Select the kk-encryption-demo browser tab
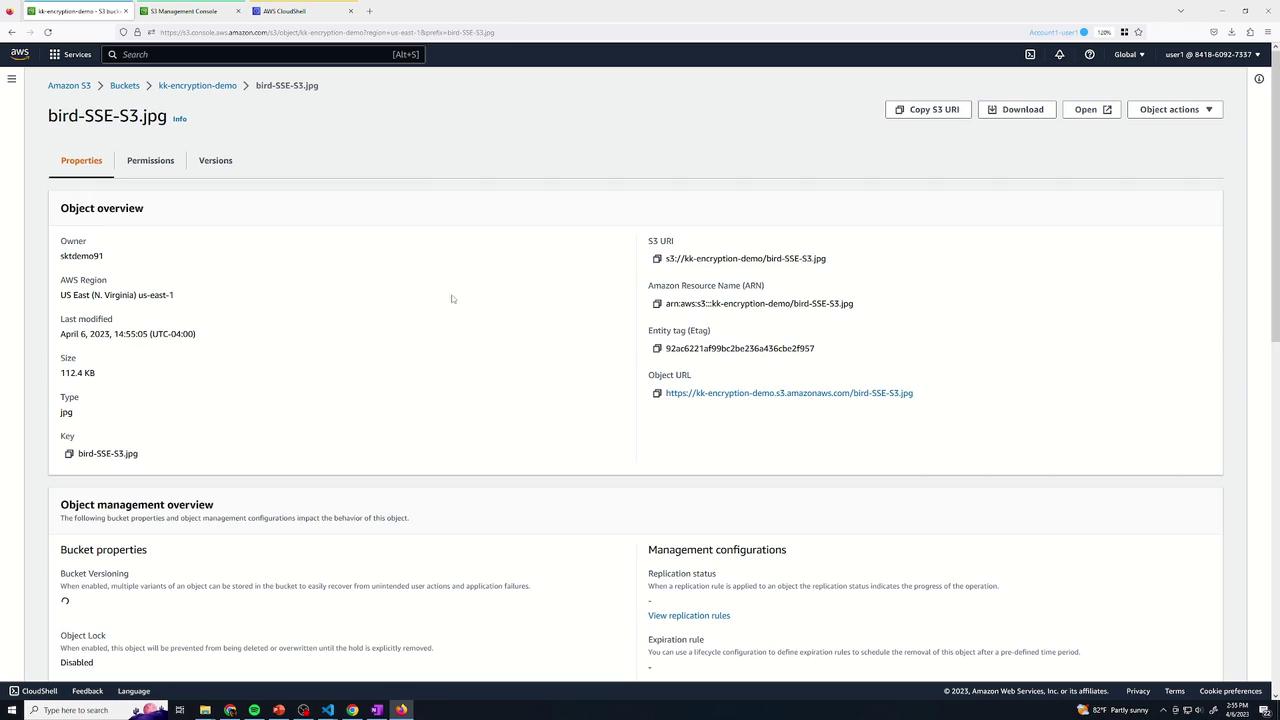Image resolution: width=1280 pixels, height=720 pixels. pos(77,11)
